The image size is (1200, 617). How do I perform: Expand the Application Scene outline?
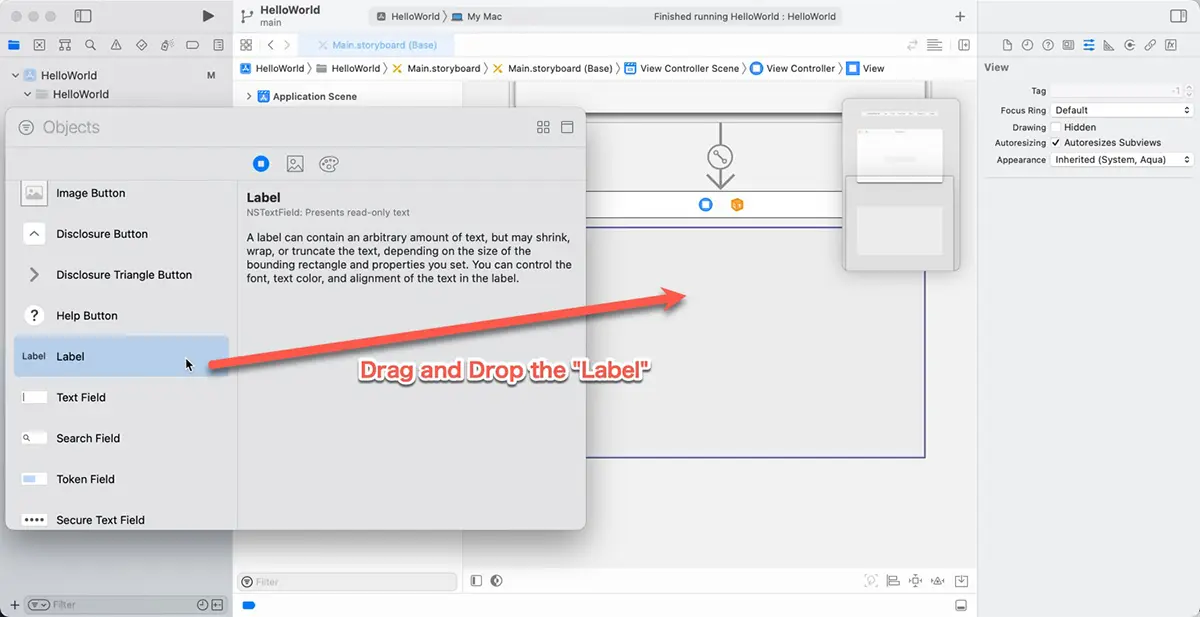tap(248, 96)
